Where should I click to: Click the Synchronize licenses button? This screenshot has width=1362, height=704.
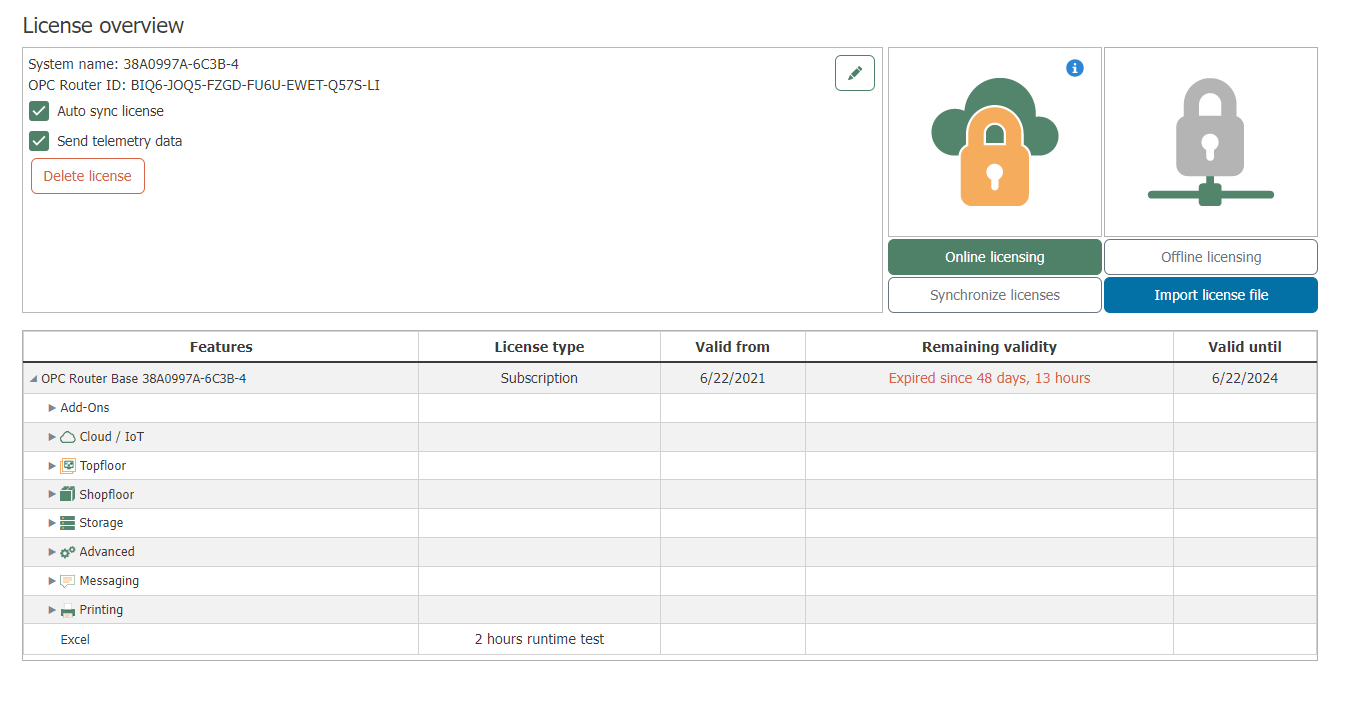pos(995,295)
